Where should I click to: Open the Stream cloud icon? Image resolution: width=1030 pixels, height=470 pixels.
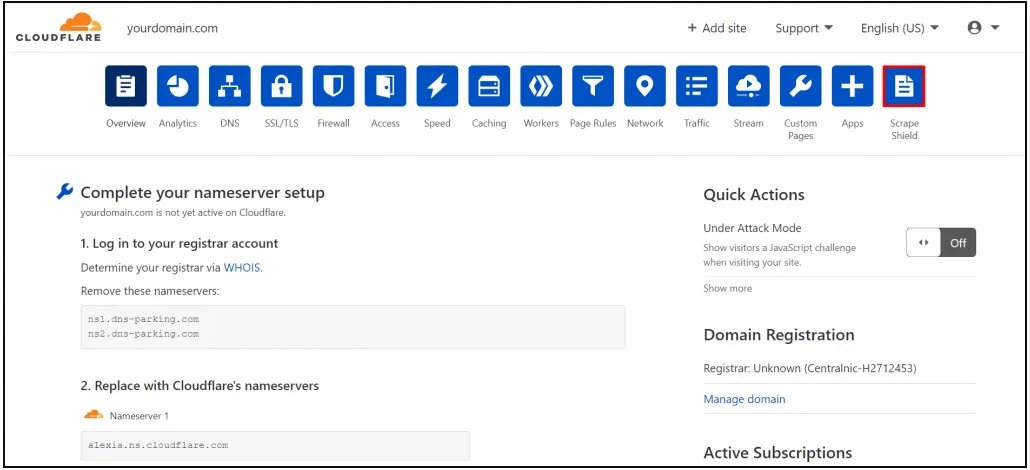point(748,86)
